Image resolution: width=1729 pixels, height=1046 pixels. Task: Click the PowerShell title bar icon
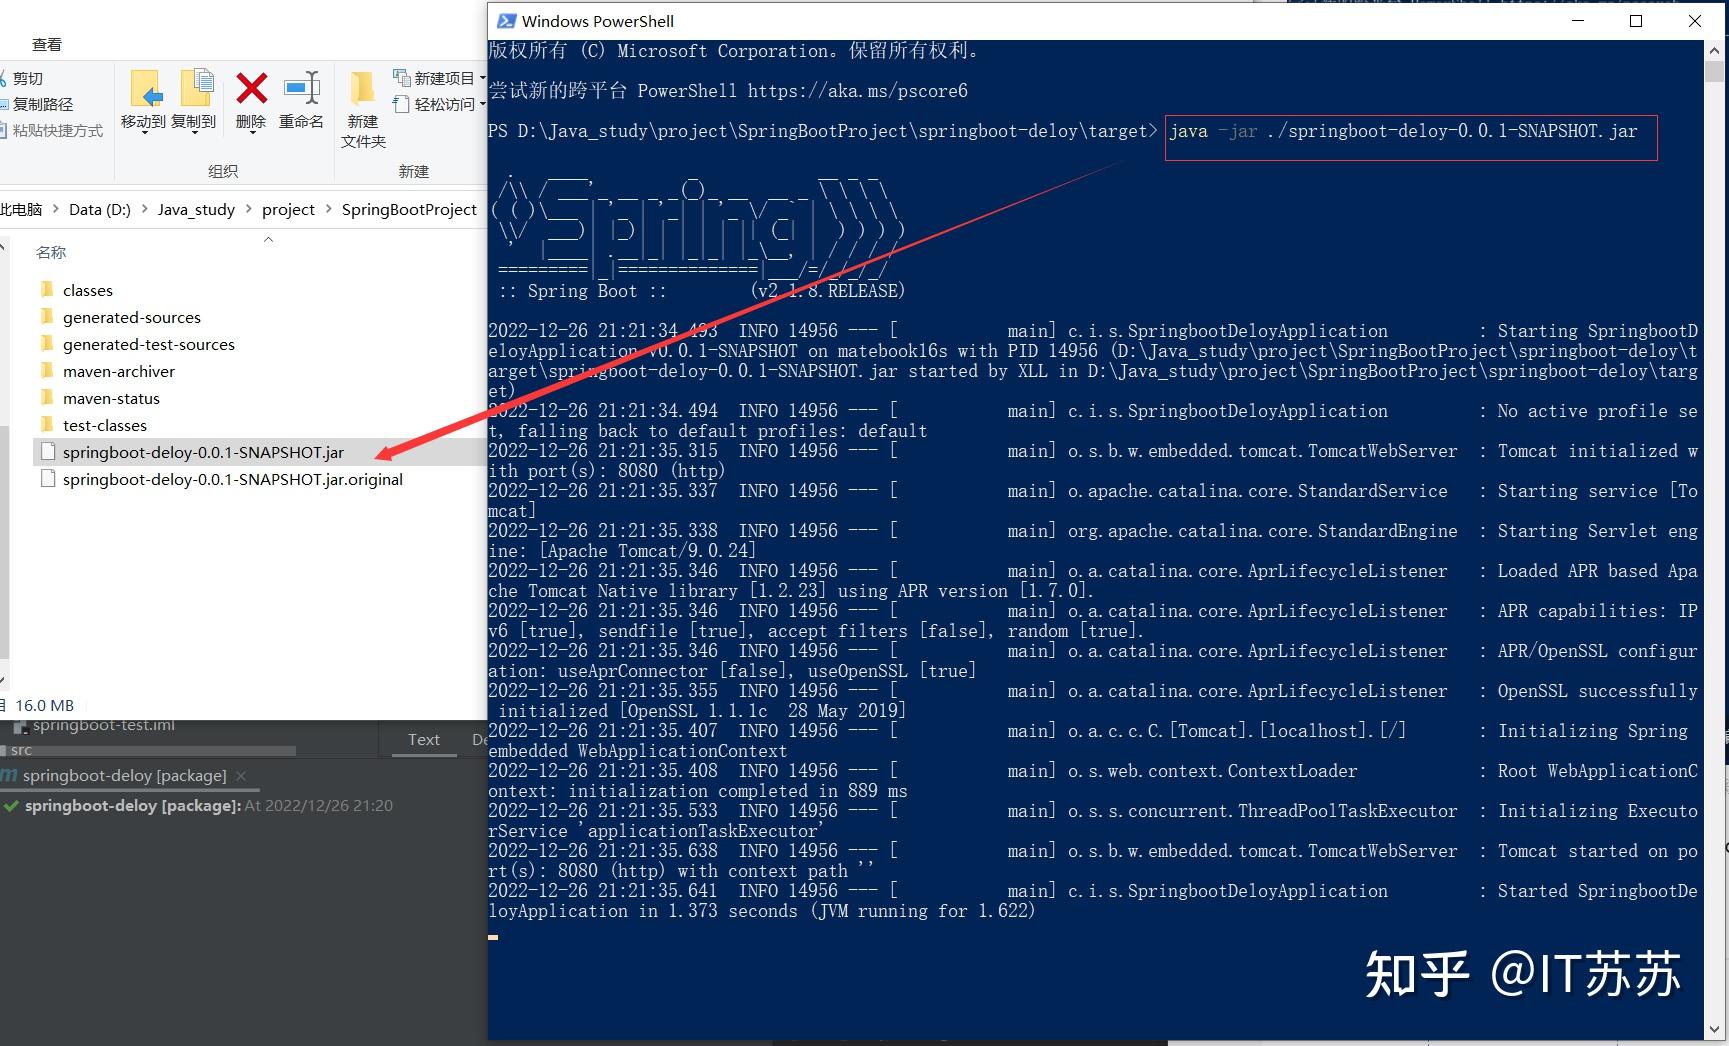click(507, 21)
